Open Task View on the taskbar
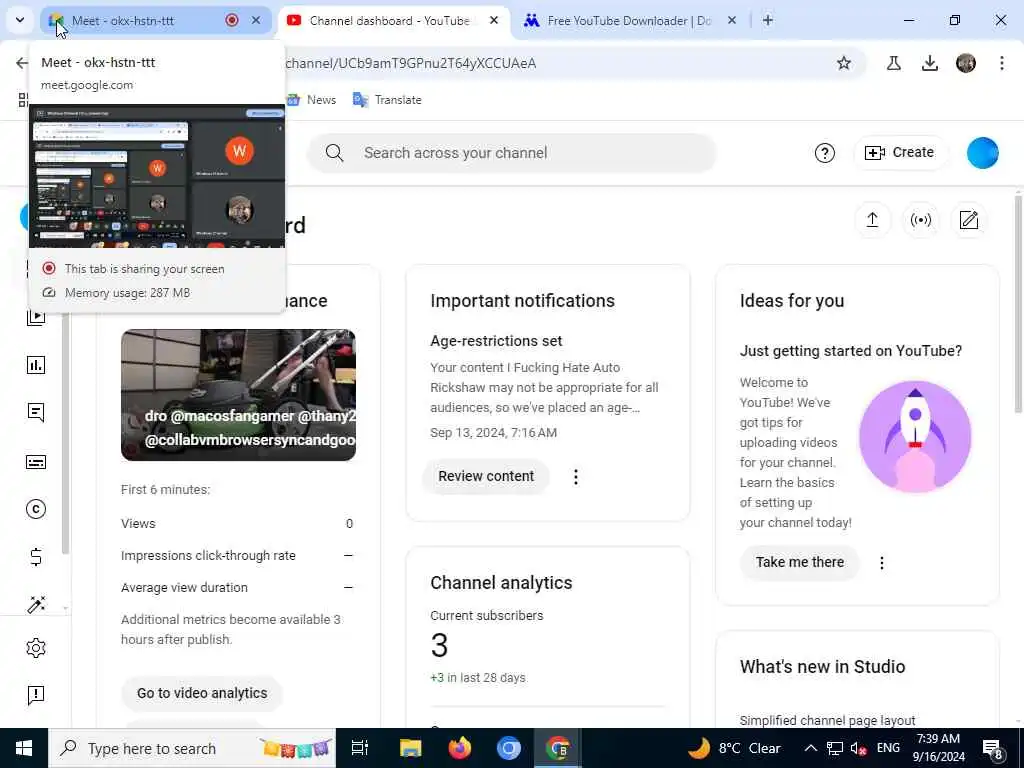This screenshot has width=1024, height=768. coord(360,748)
